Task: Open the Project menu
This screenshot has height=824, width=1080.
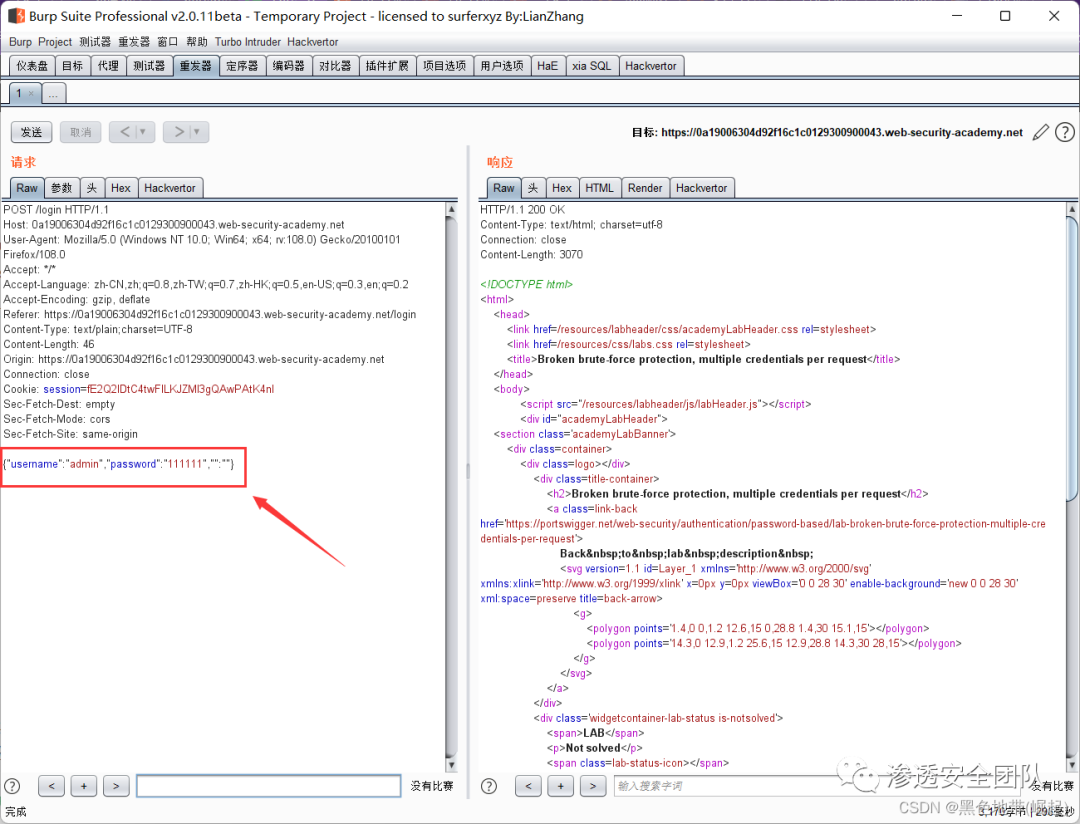Action: 55,42
